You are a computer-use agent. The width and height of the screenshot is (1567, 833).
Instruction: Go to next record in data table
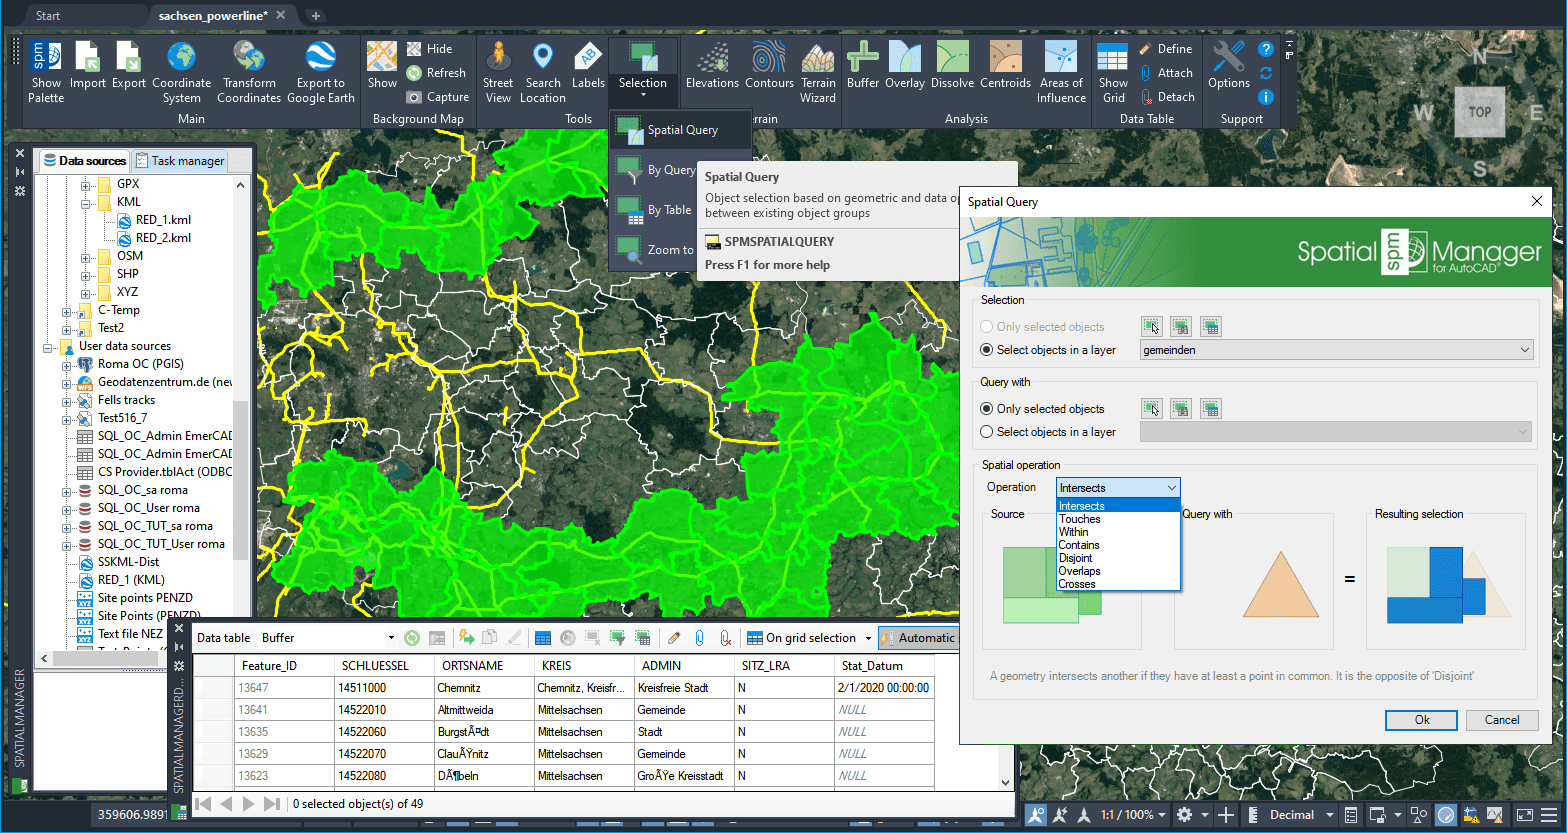249,804
